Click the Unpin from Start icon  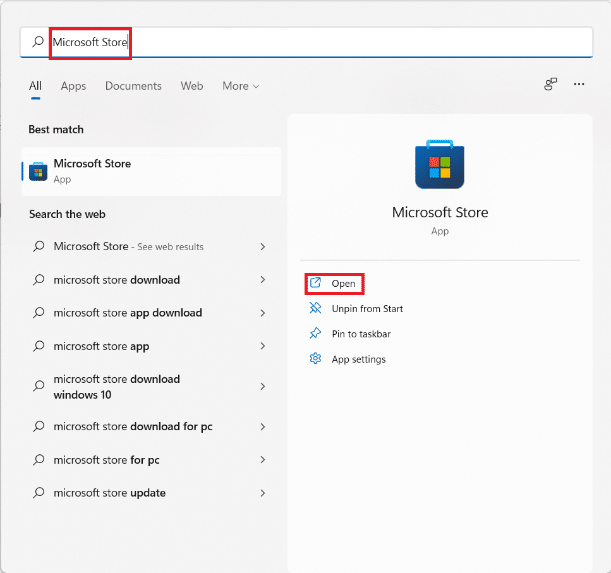(x=315, y=309)
